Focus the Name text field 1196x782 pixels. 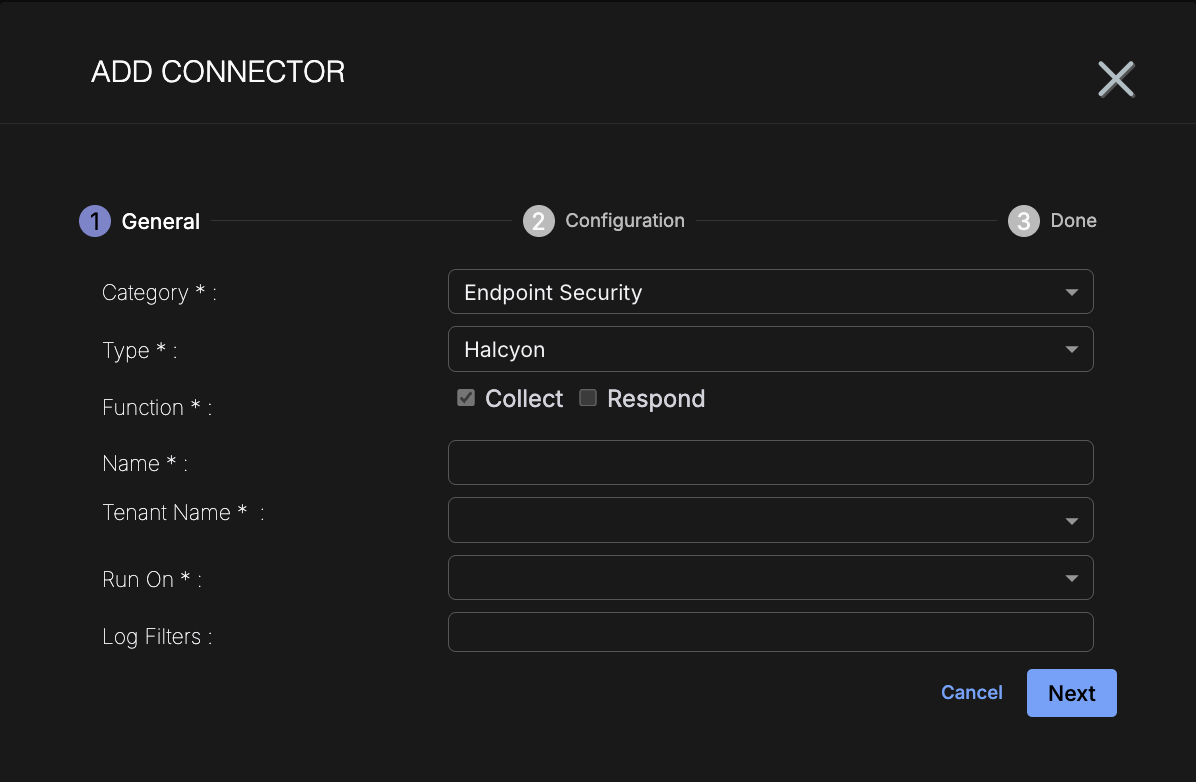[770, 463]
